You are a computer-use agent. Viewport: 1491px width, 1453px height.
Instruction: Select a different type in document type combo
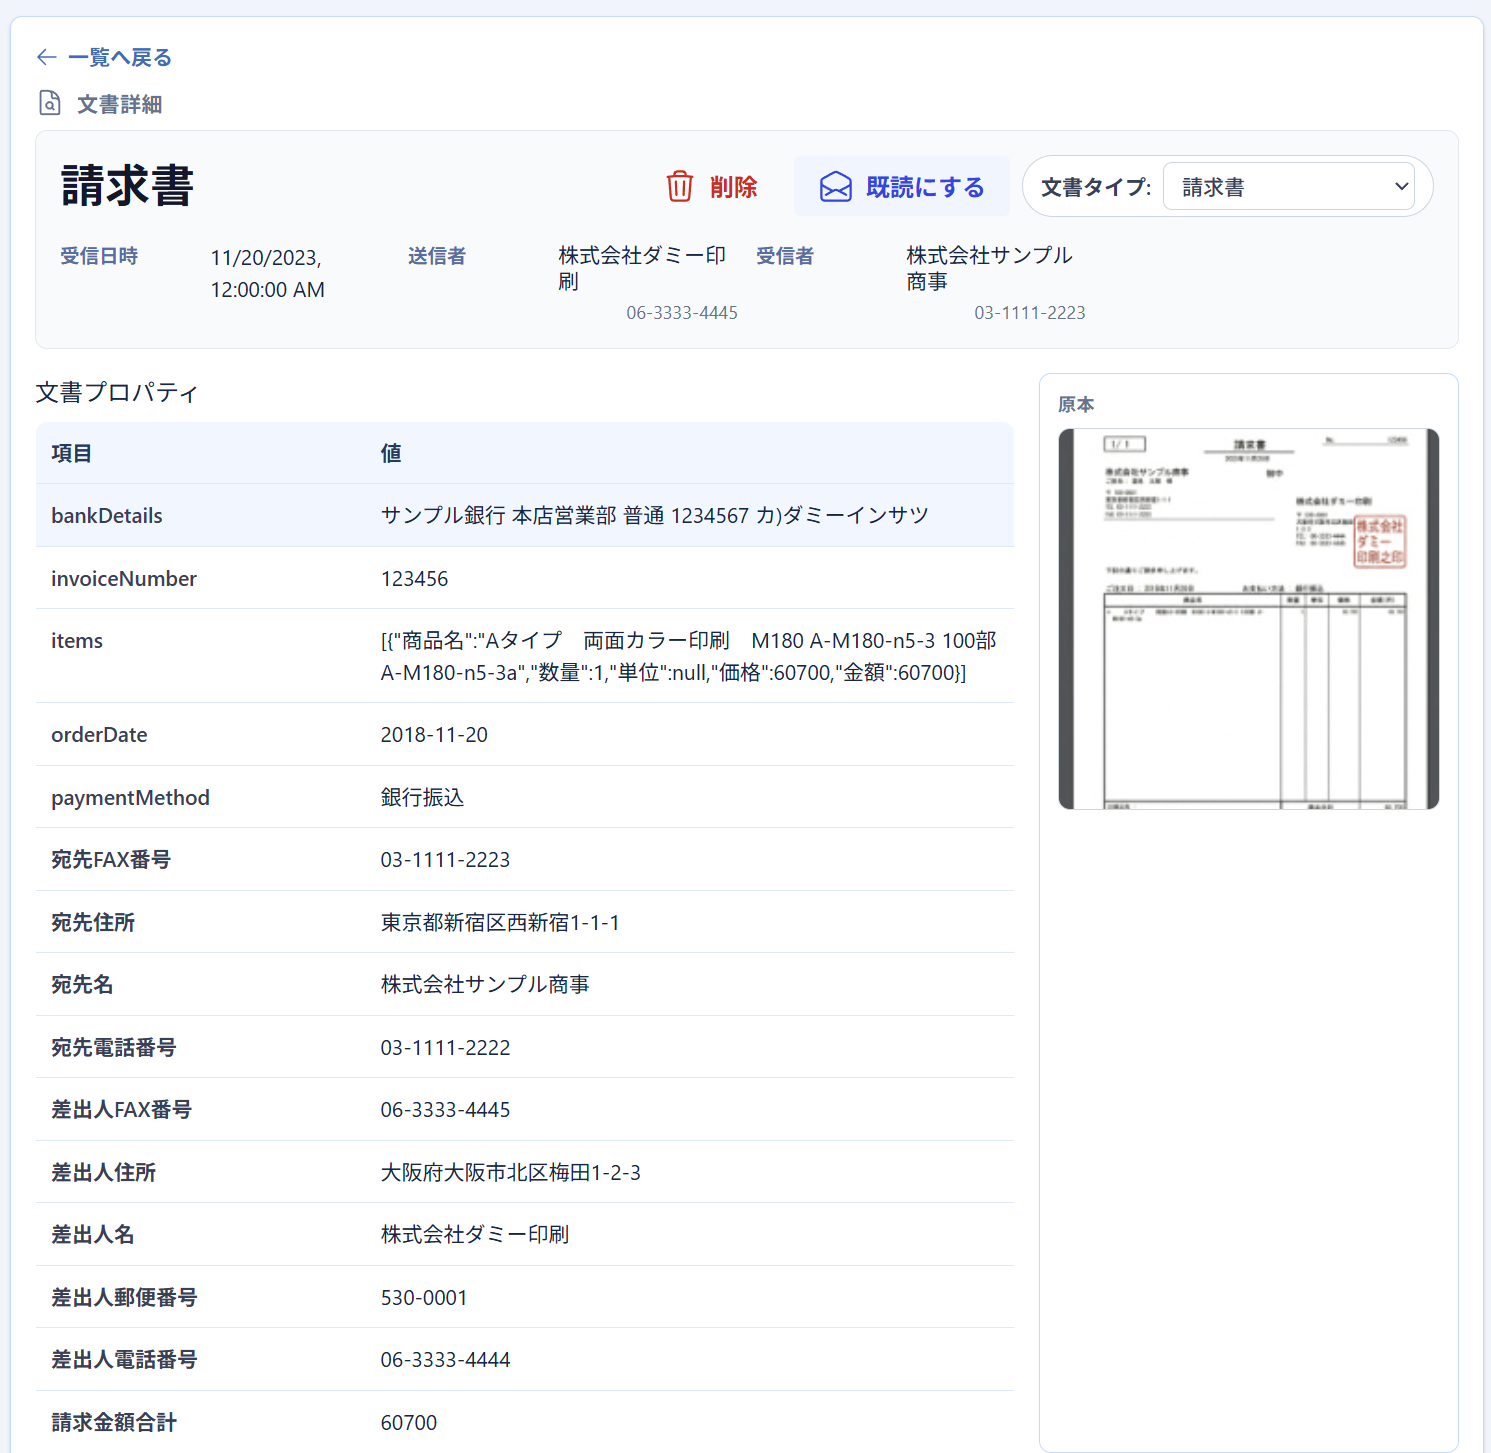[1291, 186]
